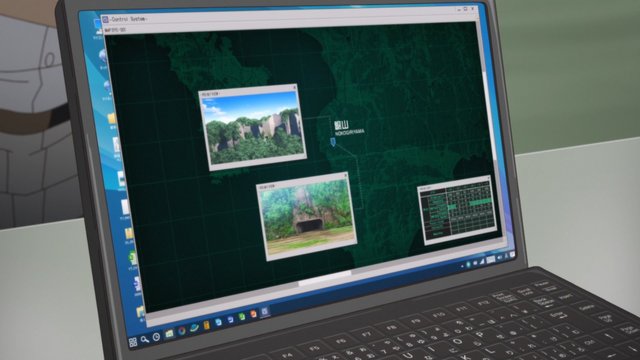The image size is (640, 360).
Task: Click the yellow-orange taskbar app icon
Action: pyautogui.click(x=207, y=325)
